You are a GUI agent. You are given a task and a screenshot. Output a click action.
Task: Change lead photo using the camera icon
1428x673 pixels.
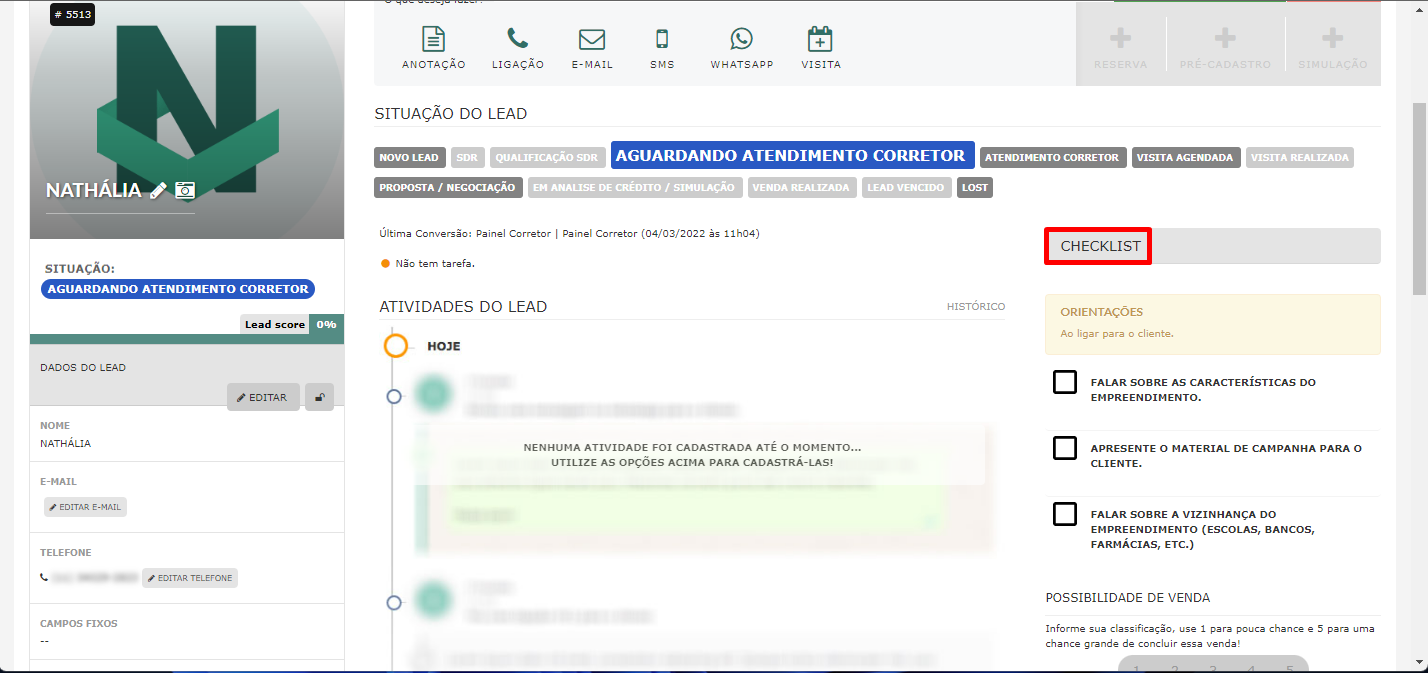point(185,190)
